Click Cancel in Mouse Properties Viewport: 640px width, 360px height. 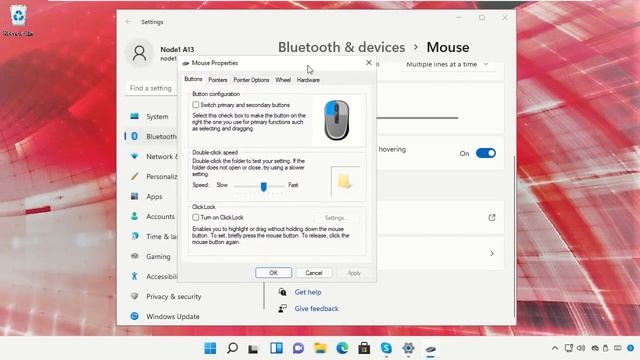[x=313, y=273]
